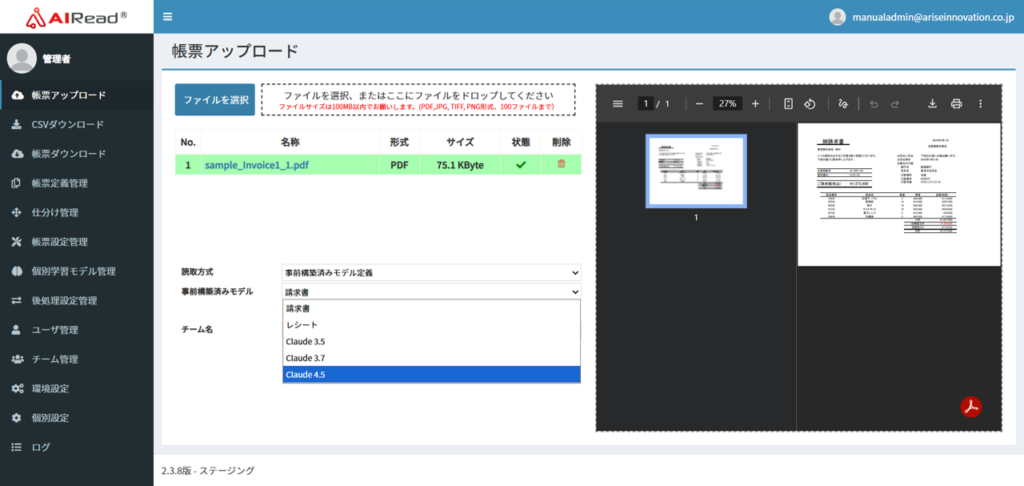Select the PDF draw annotation tool

(843, 104)
